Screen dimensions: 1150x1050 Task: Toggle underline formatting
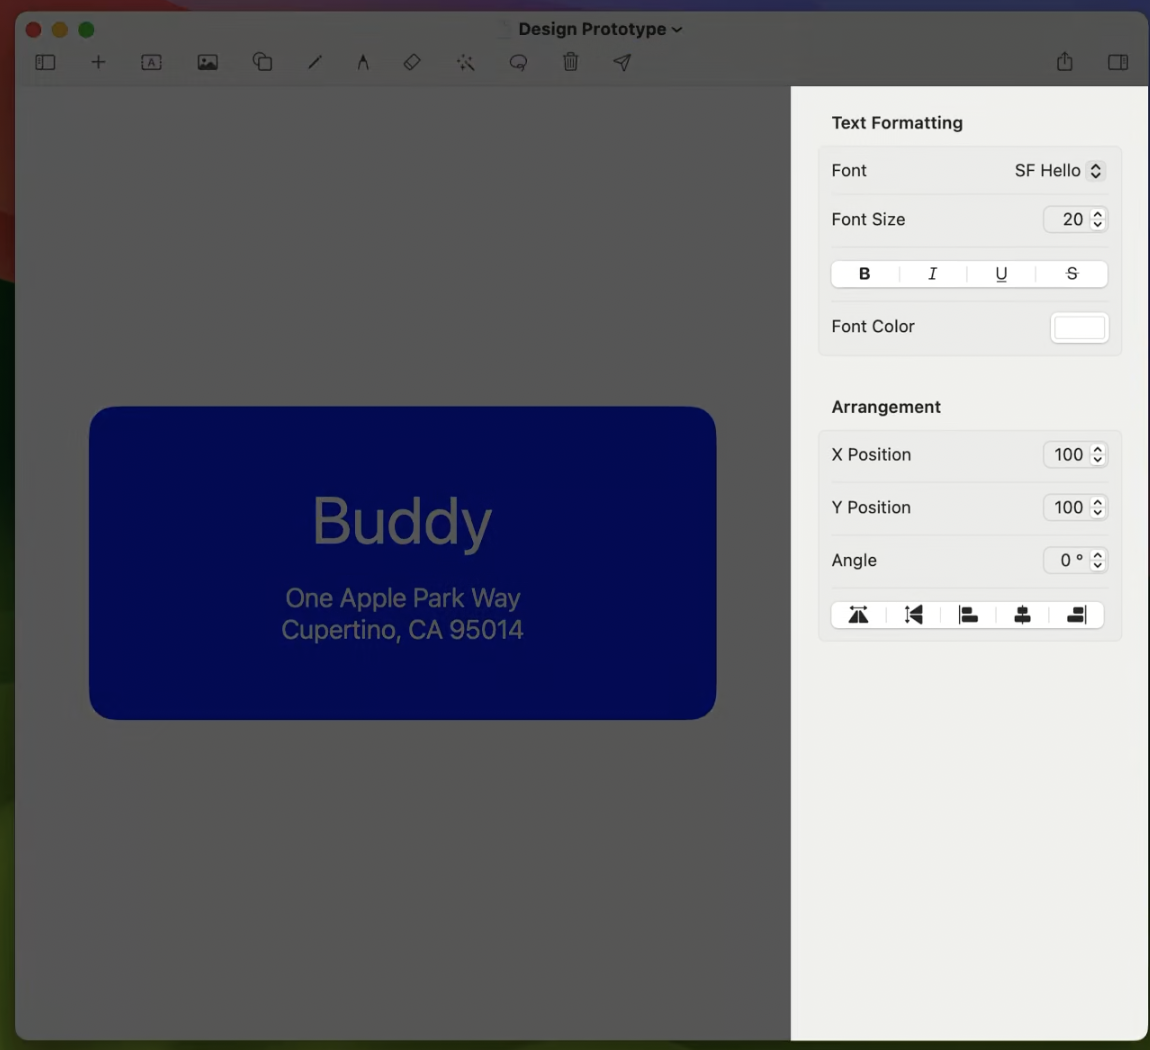tap(1001, 273)
